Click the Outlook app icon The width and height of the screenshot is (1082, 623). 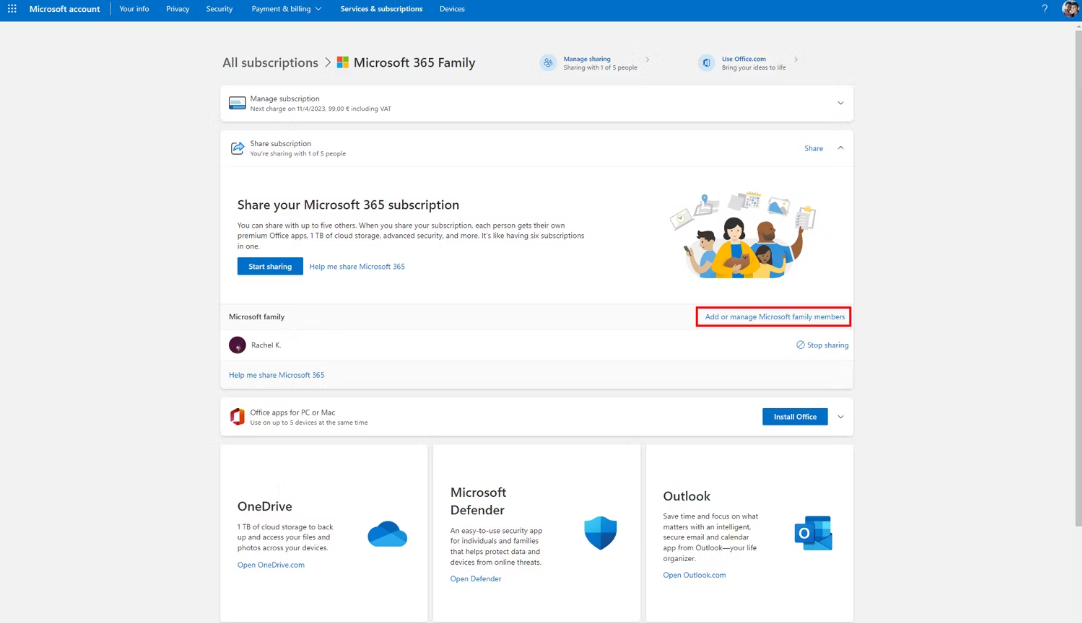click(814, 533)
